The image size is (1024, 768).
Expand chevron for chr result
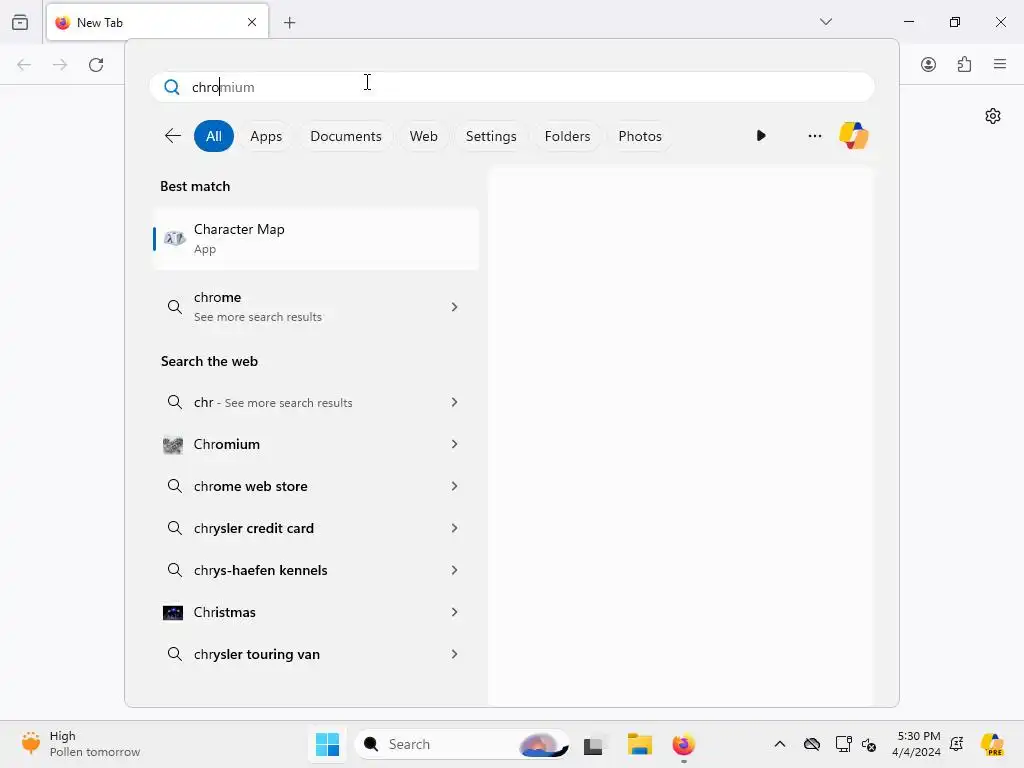coord(454,402)
